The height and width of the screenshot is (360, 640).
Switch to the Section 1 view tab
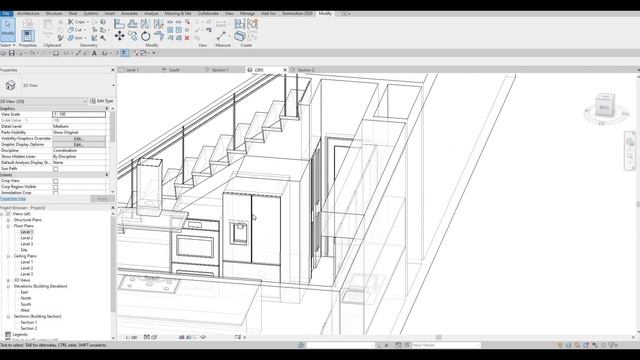coord(220,70)
